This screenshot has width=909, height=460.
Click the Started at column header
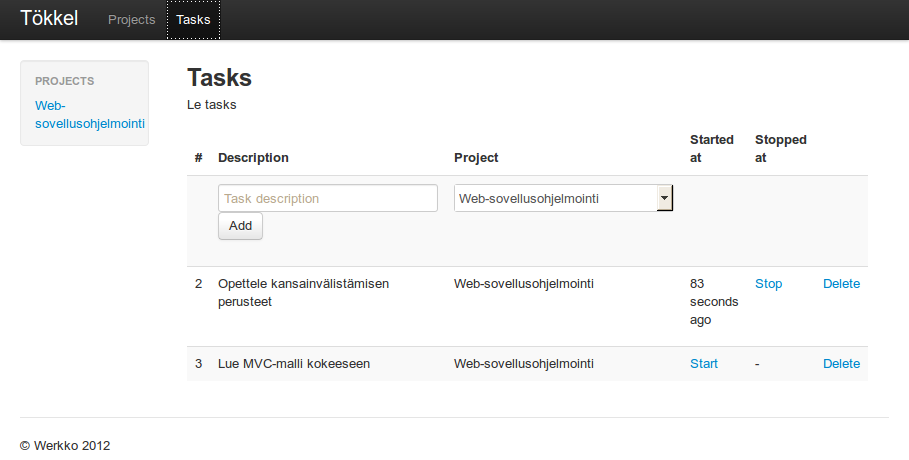coord(712,148)
